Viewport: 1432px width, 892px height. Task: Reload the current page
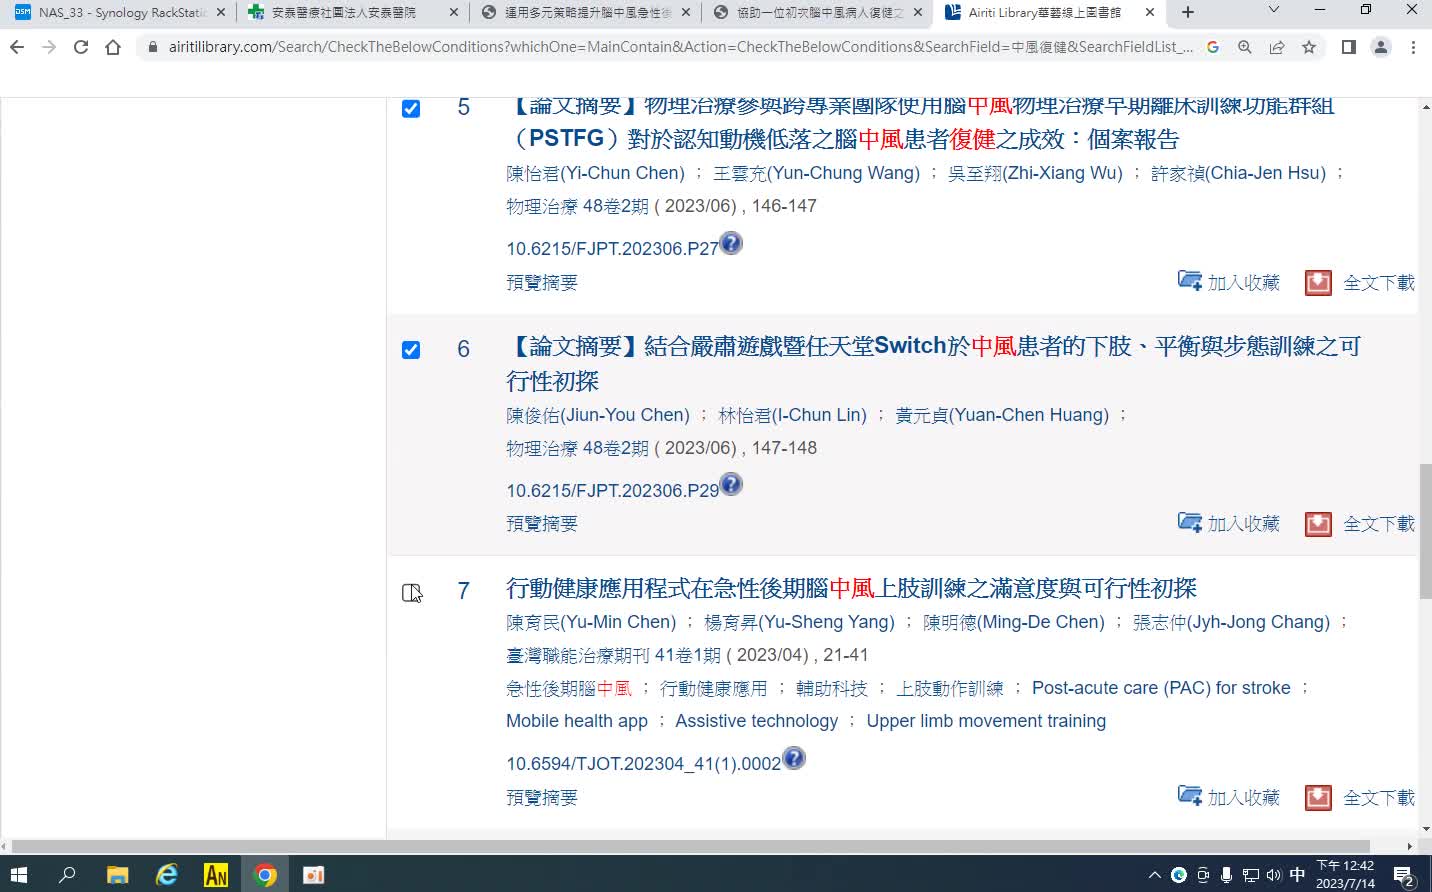pos(81,47)
